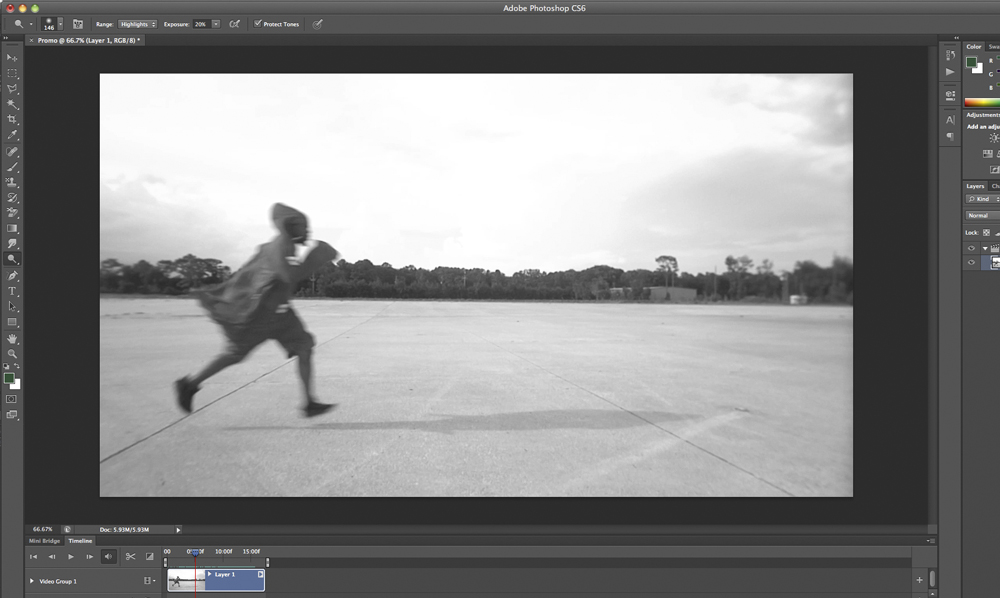Mute audio playback in Timeline
1000x598 pixels.
[x=108, y=557]
